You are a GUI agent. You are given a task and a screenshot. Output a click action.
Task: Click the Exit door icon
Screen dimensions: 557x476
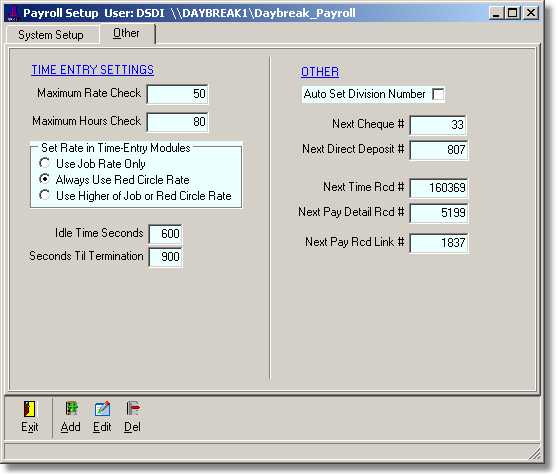point(29,409)
